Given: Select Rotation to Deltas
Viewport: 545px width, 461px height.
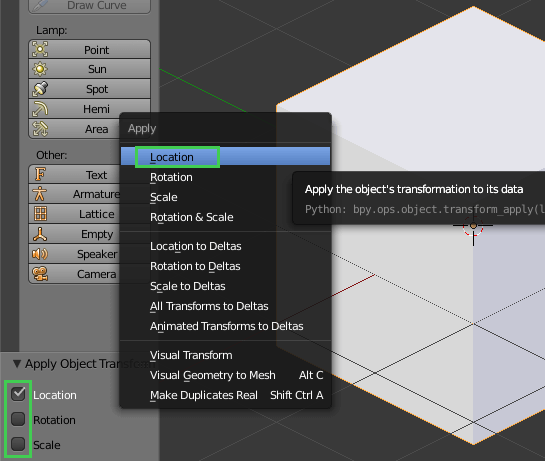Looking at the screenshot, I should tap(225, 266).
